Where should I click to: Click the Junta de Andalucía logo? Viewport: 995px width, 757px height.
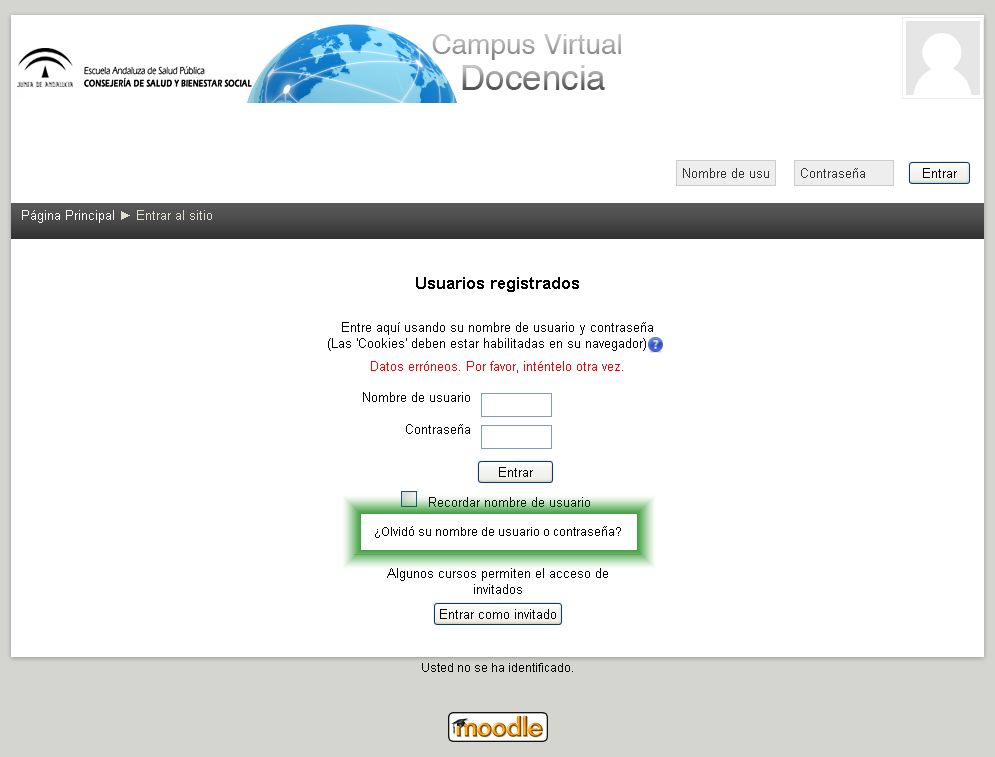pyautogui.click(x=45, y=69)
